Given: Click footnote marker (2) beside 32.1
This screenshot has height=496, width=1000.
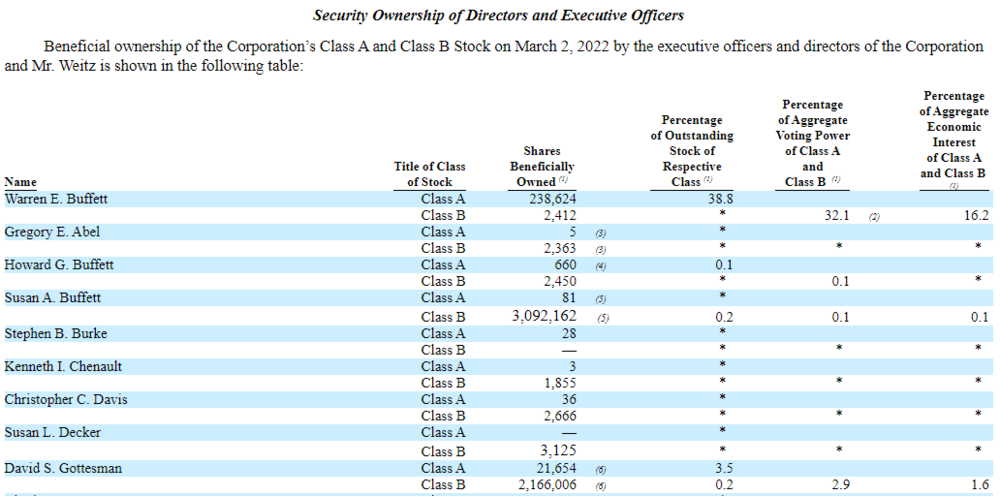Looking at the screenshot, I should tap(874, 217).
